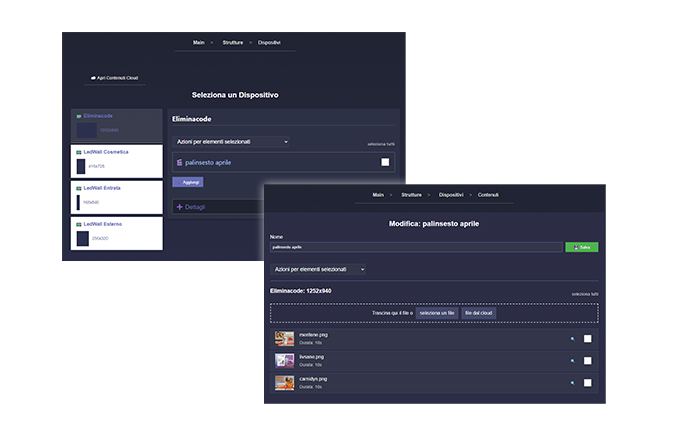The width and height of the screenshot is (700, 438).
Task: Click Main breadcrumb in Modifica window
Action: tap(378, 195)
